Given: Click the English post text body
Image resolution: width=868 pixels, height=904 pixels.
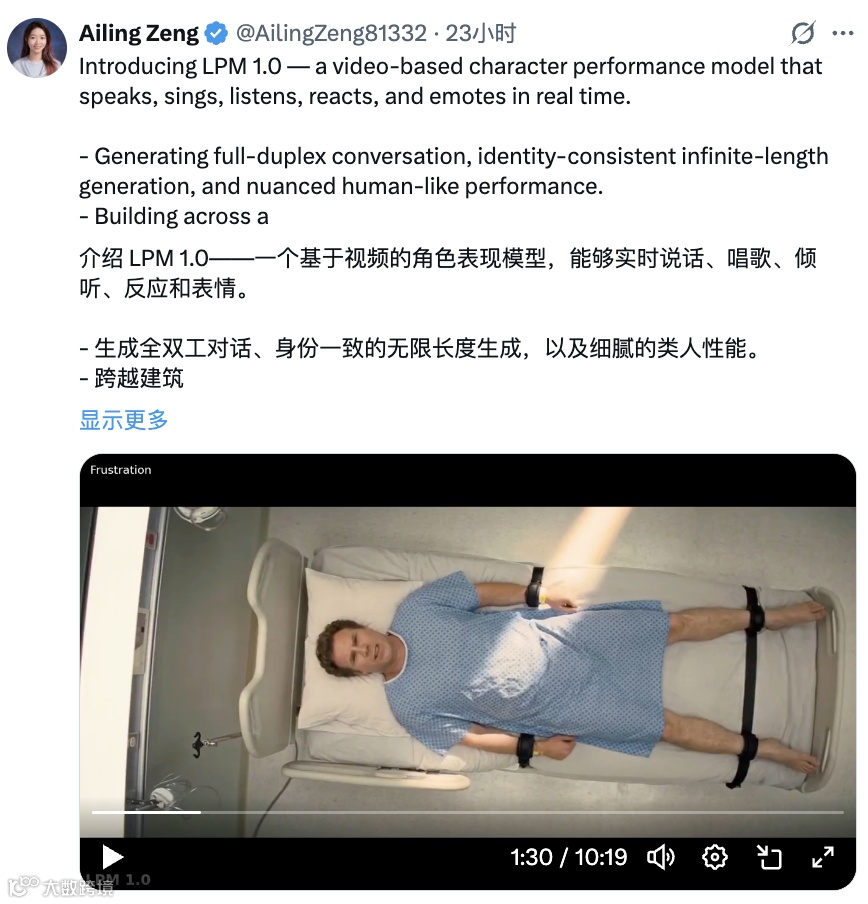Looking at the screenshot, I should pos(453,141).
